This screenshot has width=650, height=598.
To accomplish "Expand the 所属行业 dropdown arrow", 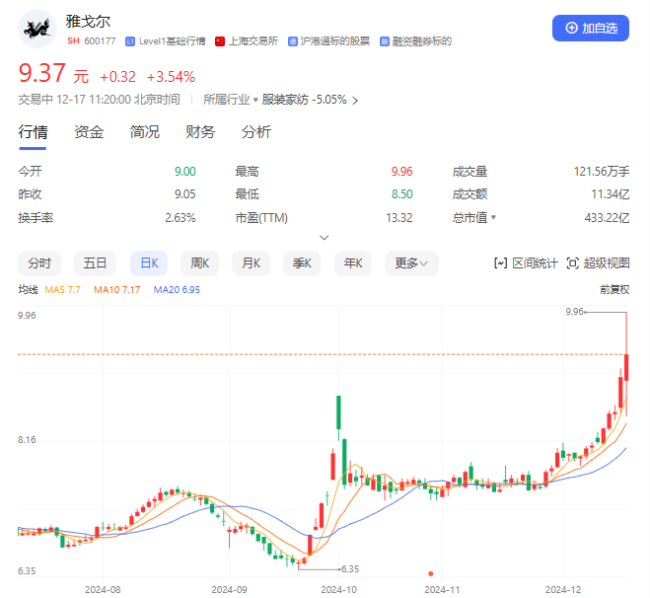I will pyautogui.click(x=255, y=100).
